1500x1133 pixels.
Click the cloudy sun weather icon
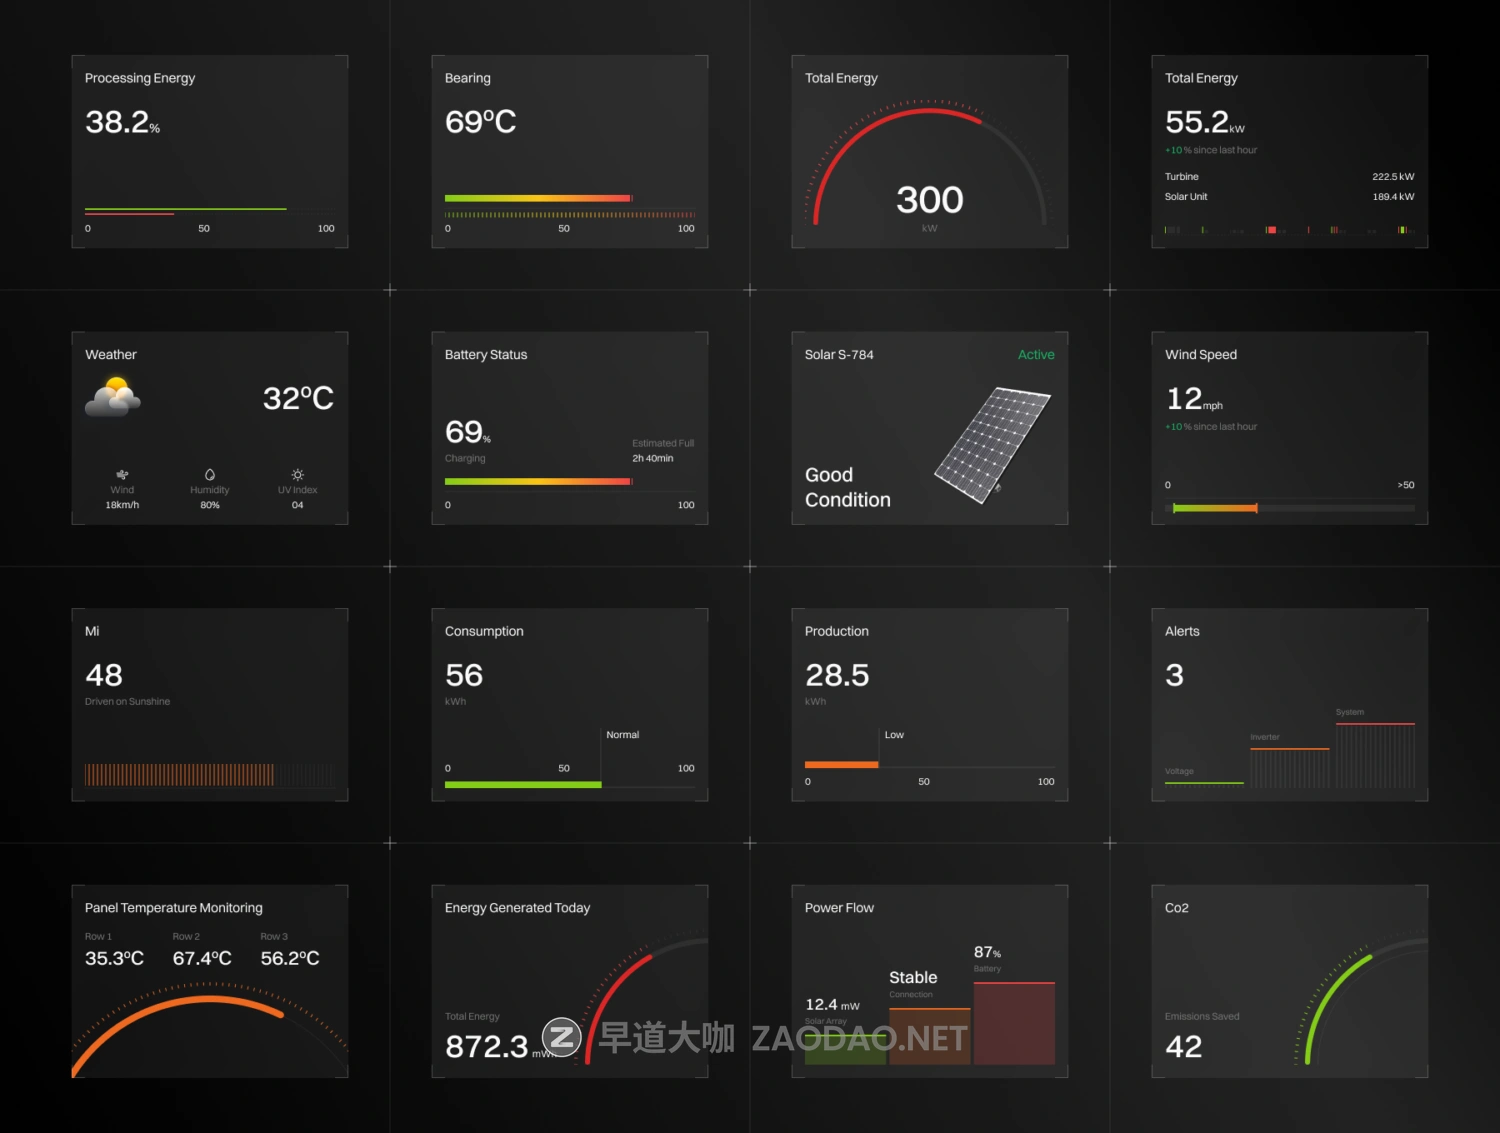(113, 398)
